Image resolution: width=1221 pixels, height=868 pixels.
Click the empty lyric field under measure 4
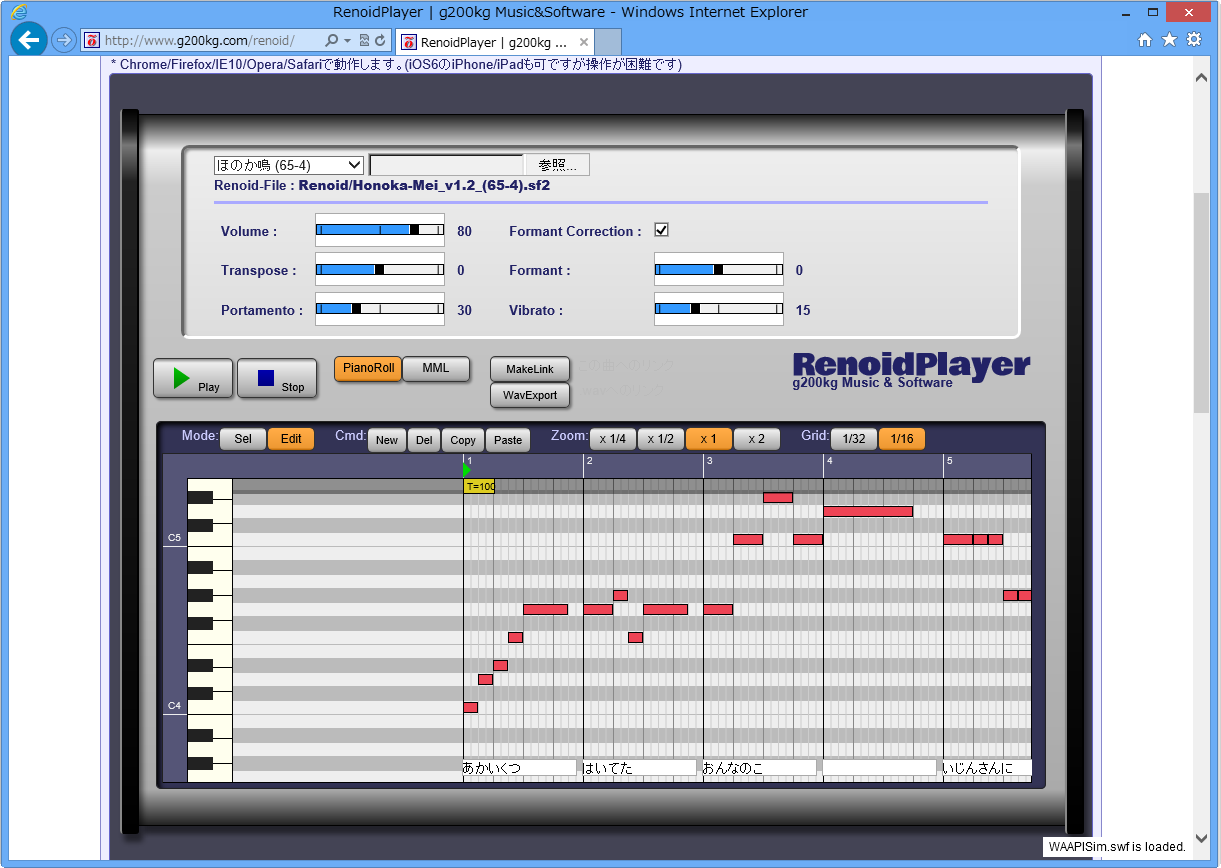(879, 768)
